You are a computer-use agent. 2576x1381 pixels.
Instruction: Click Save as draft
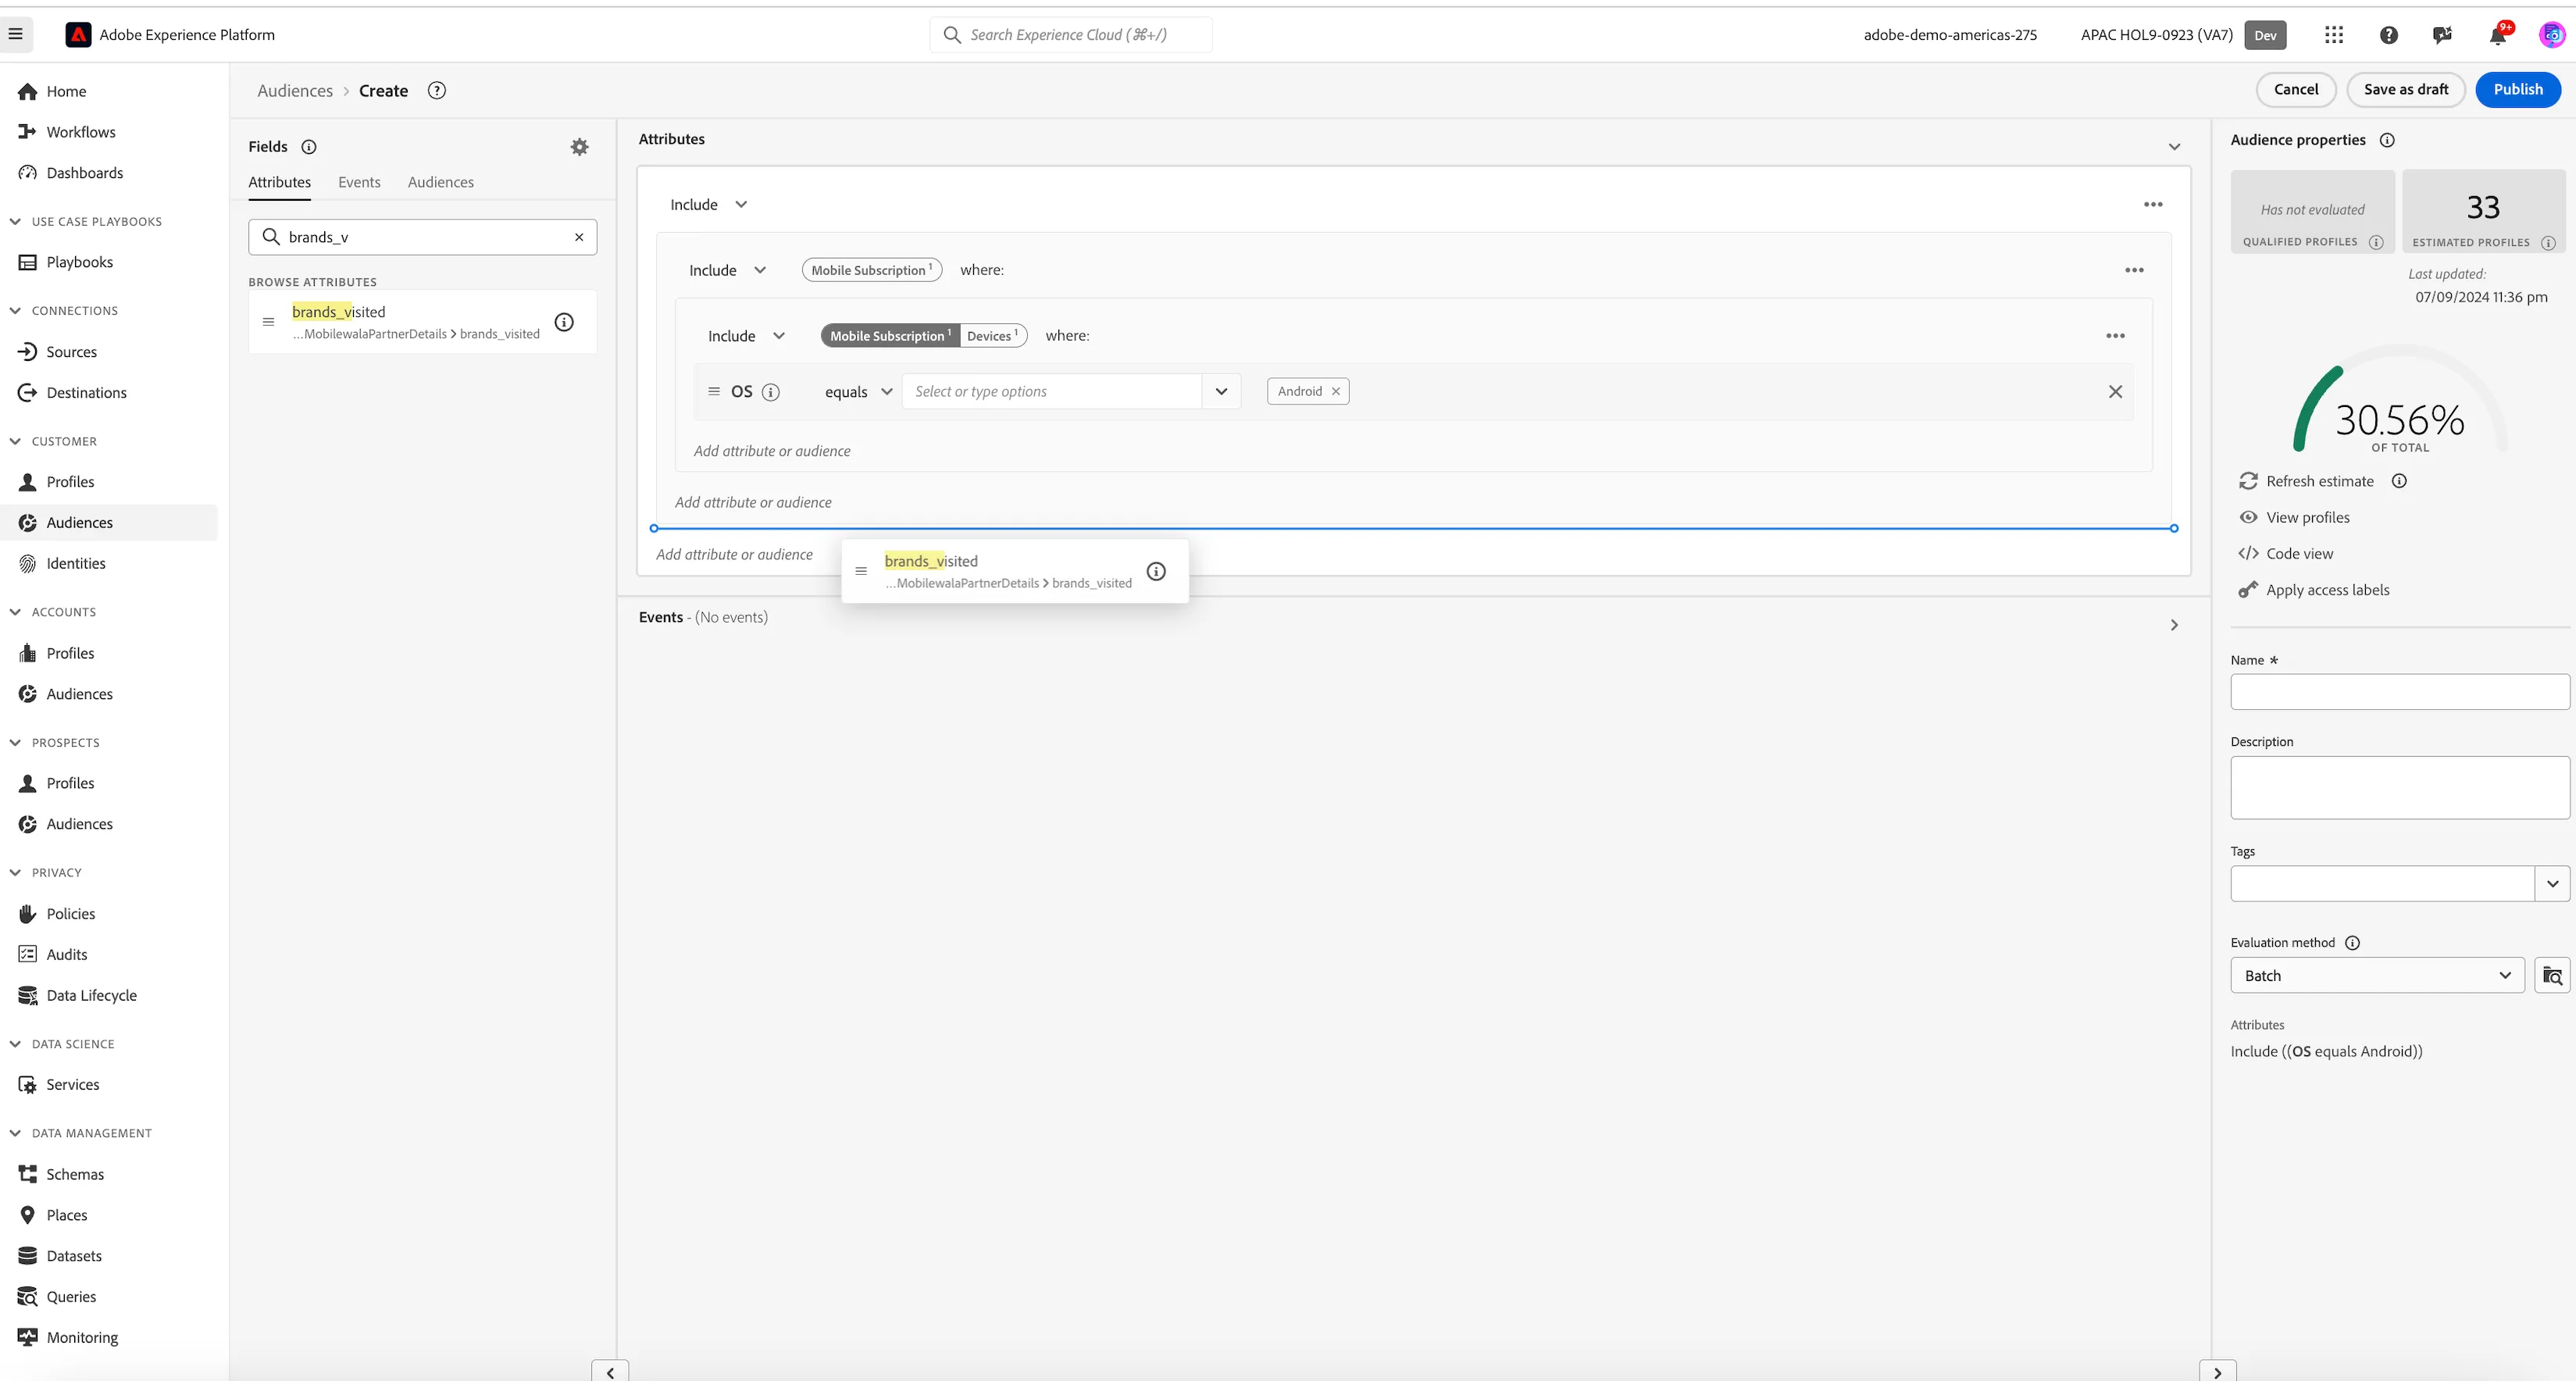[2405, 89]
